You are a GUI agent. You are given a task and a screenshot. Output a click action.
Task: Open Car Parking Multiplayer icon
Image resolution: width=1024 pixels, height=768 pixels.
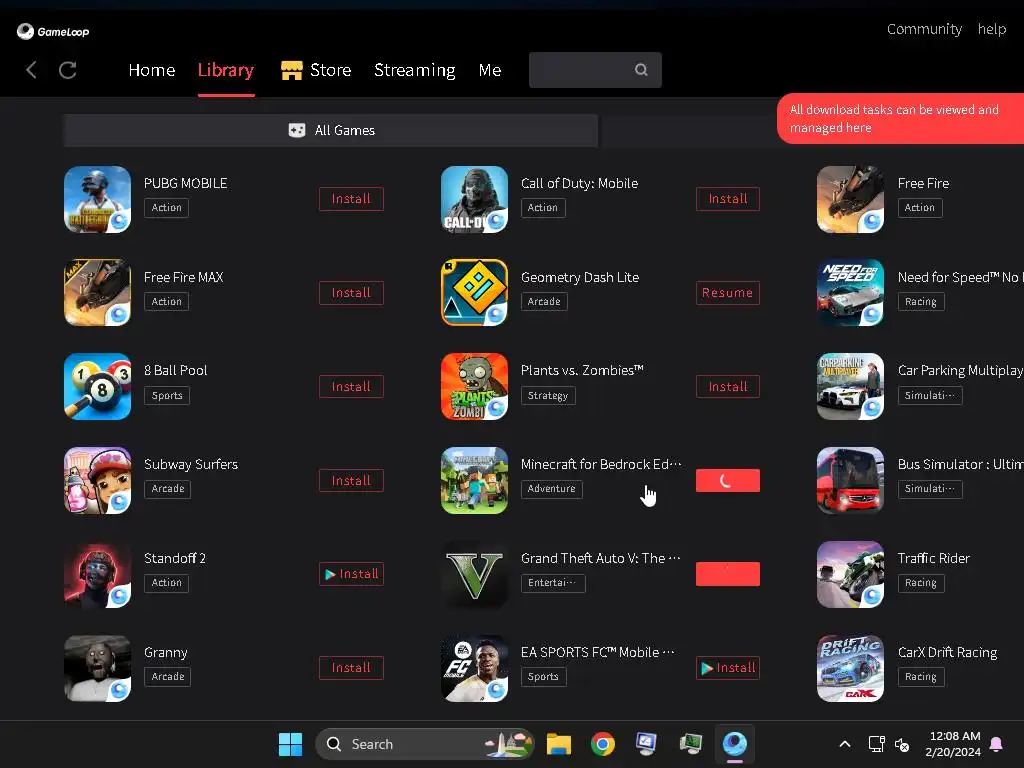[850, 387]
